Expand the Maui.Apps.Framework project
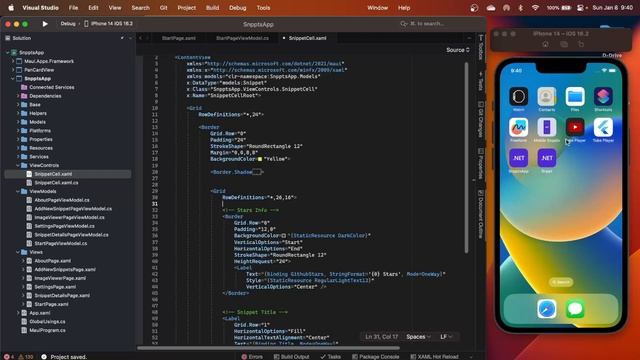Screen dimensions: 640x360 [x=13, y=61]
